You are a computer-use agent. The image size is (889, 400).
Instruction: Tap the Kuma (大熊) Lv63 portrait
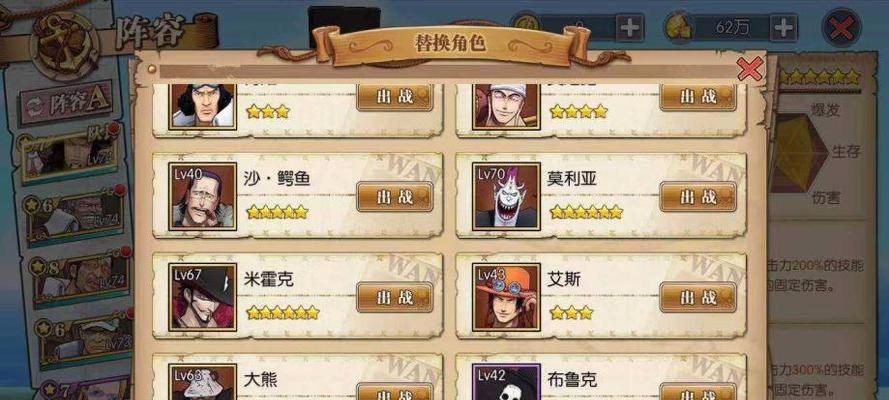202,382
